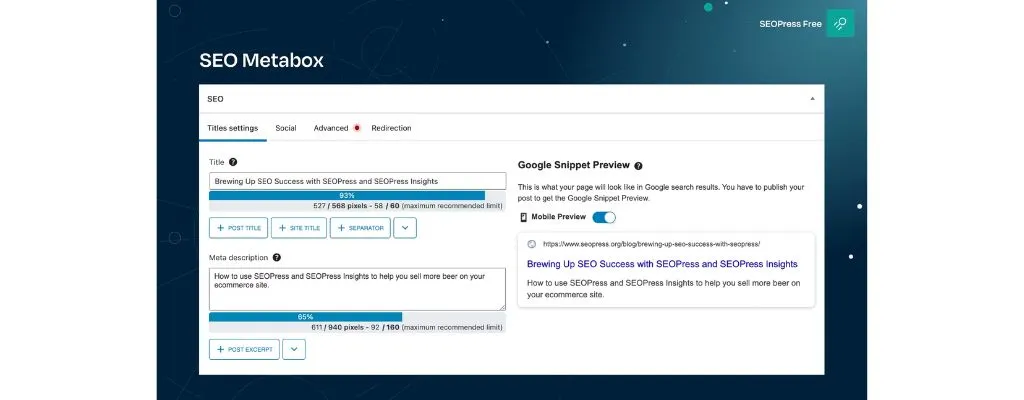Click the mobile phone icon beside Mobile Preview

(x=523, y=217)
